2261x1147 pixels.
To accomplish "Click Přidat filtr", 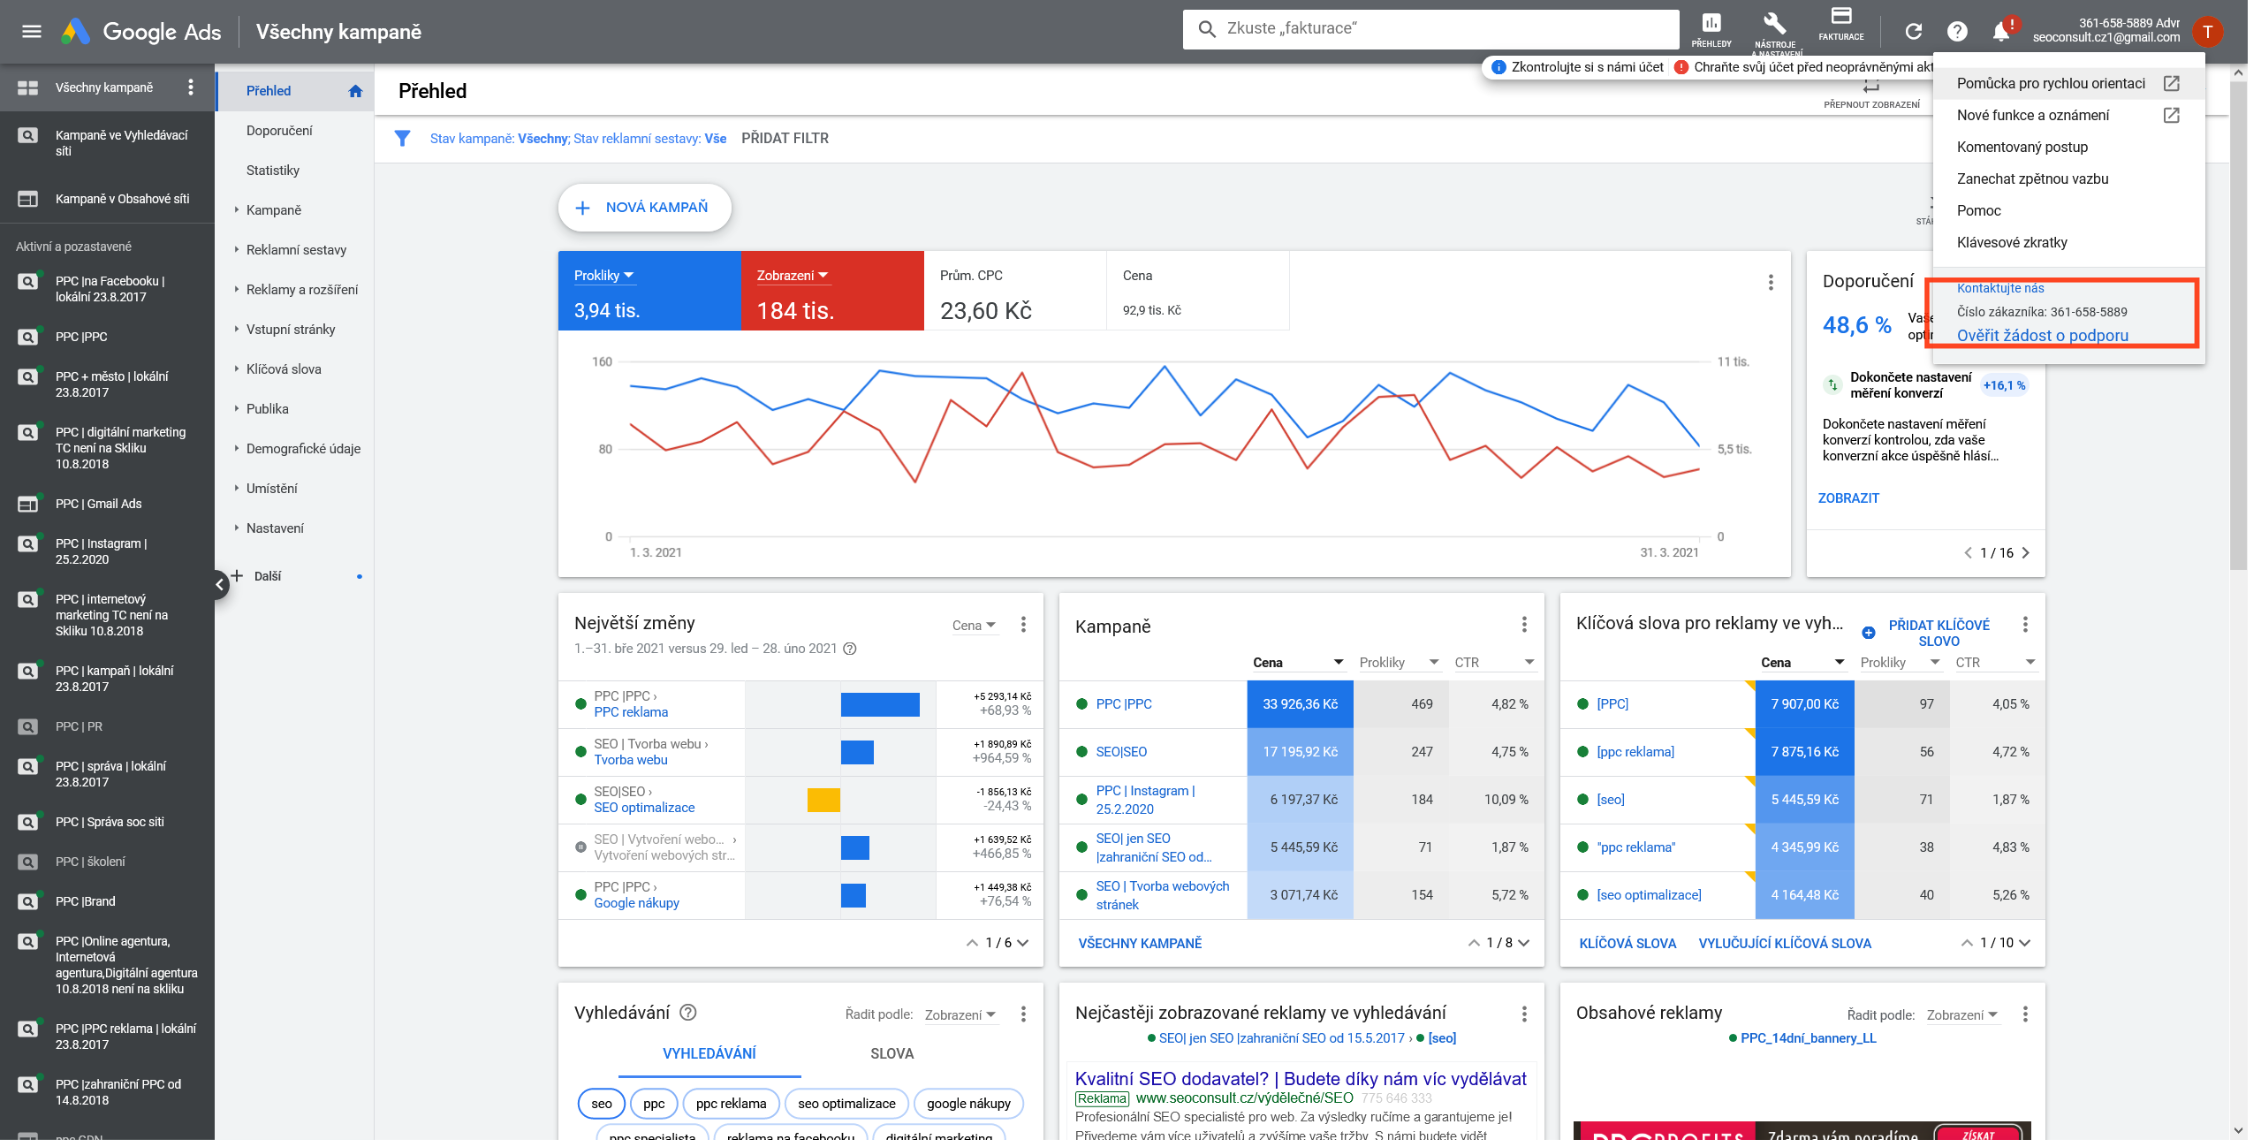I will click(x=790, y=139).
